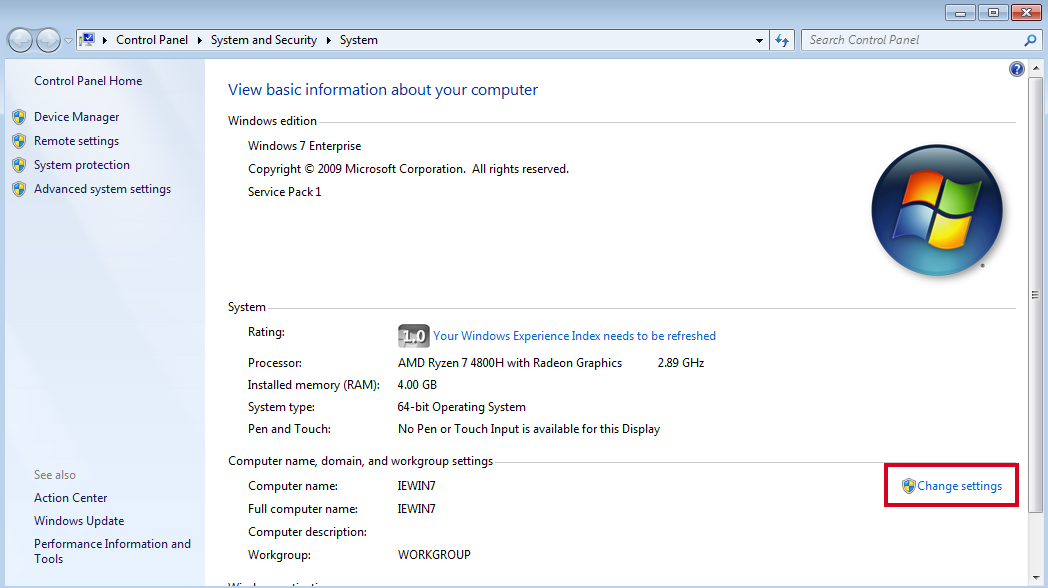1048x588 pixels.
Task: Click the shield icon beside Advanced system settings
Action: 19,188
